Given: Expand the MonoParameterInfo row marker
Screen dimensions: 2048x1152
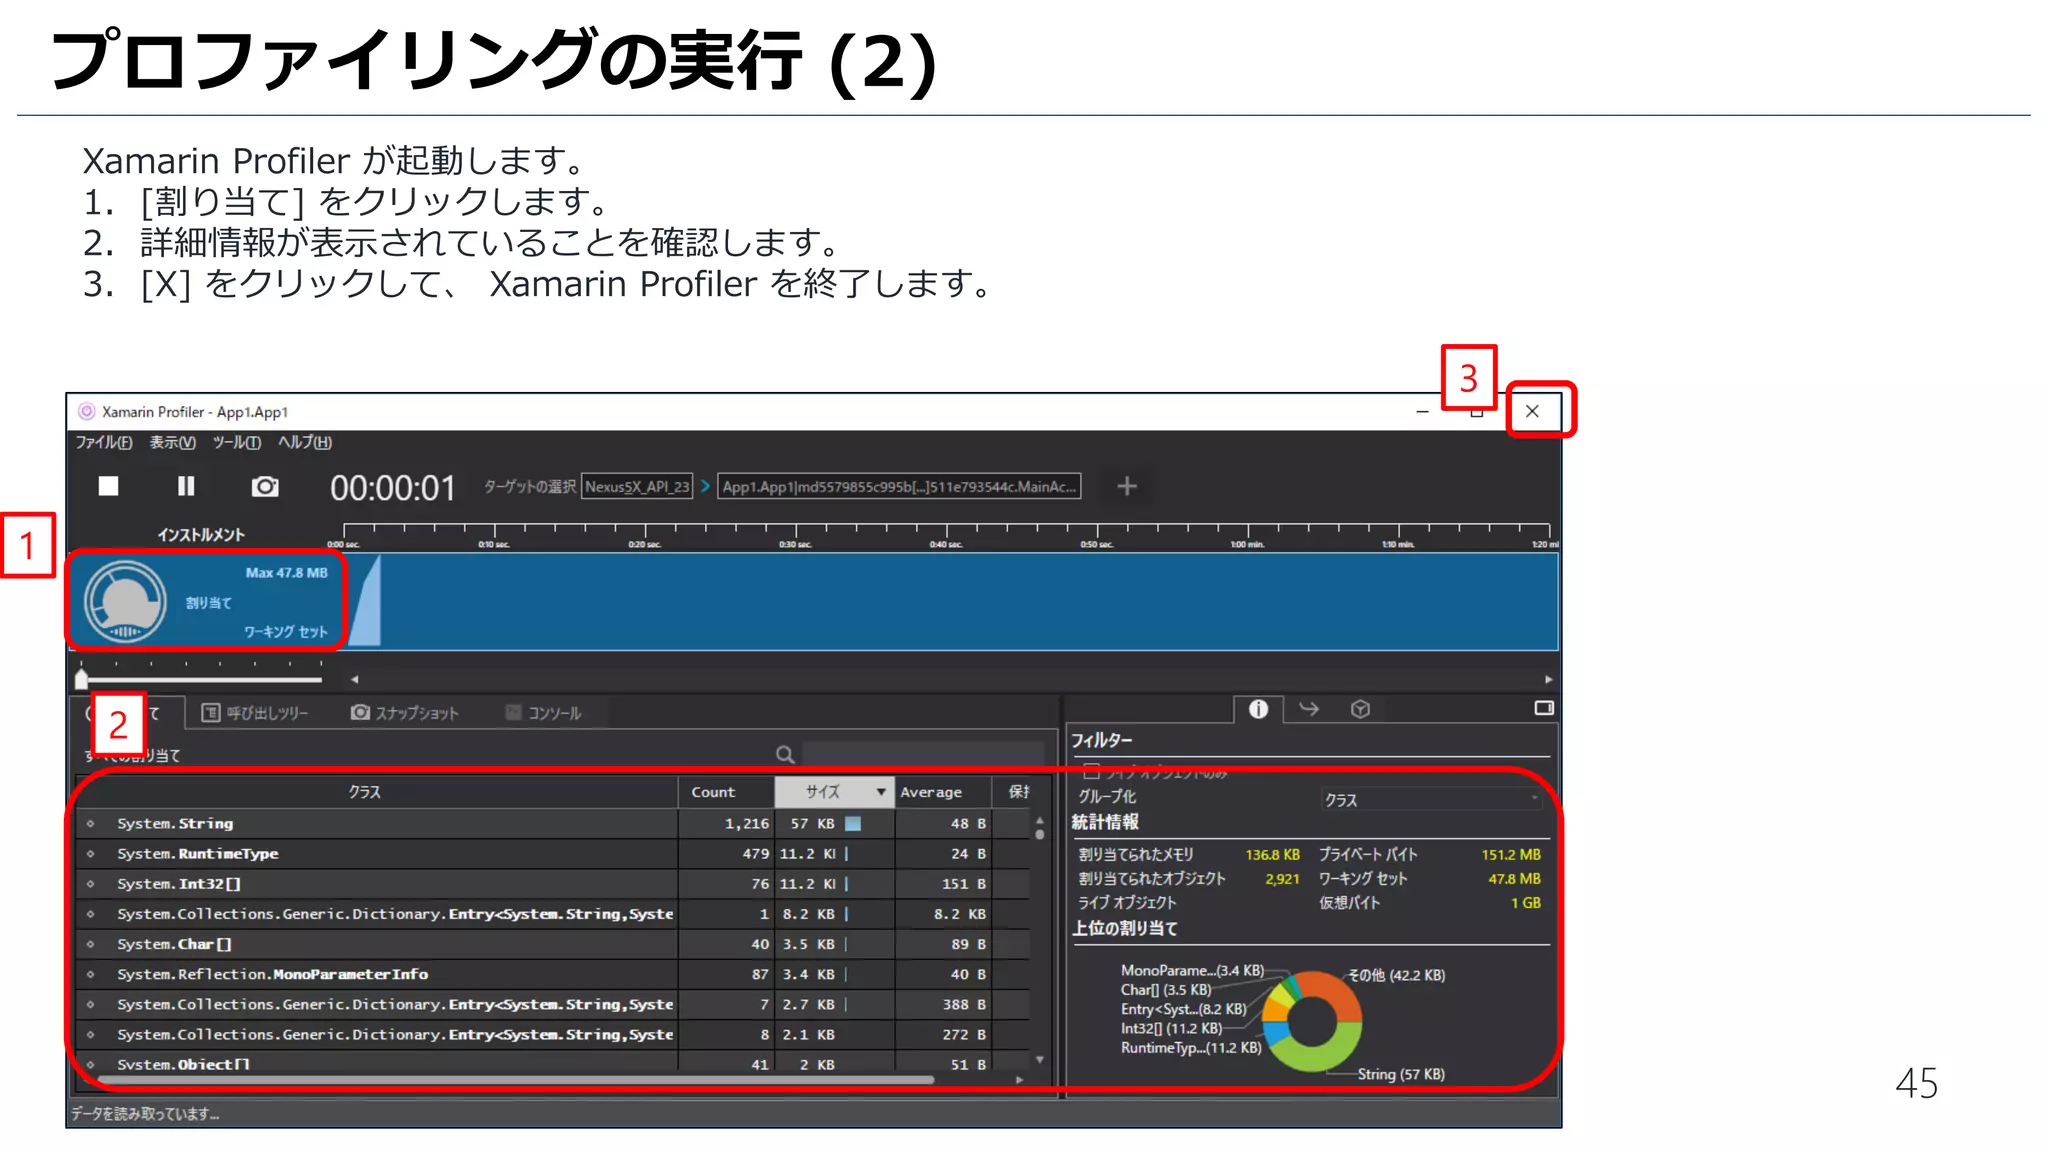Looking at the screenshot, I should pyautogui.click(x=91, y=973).
